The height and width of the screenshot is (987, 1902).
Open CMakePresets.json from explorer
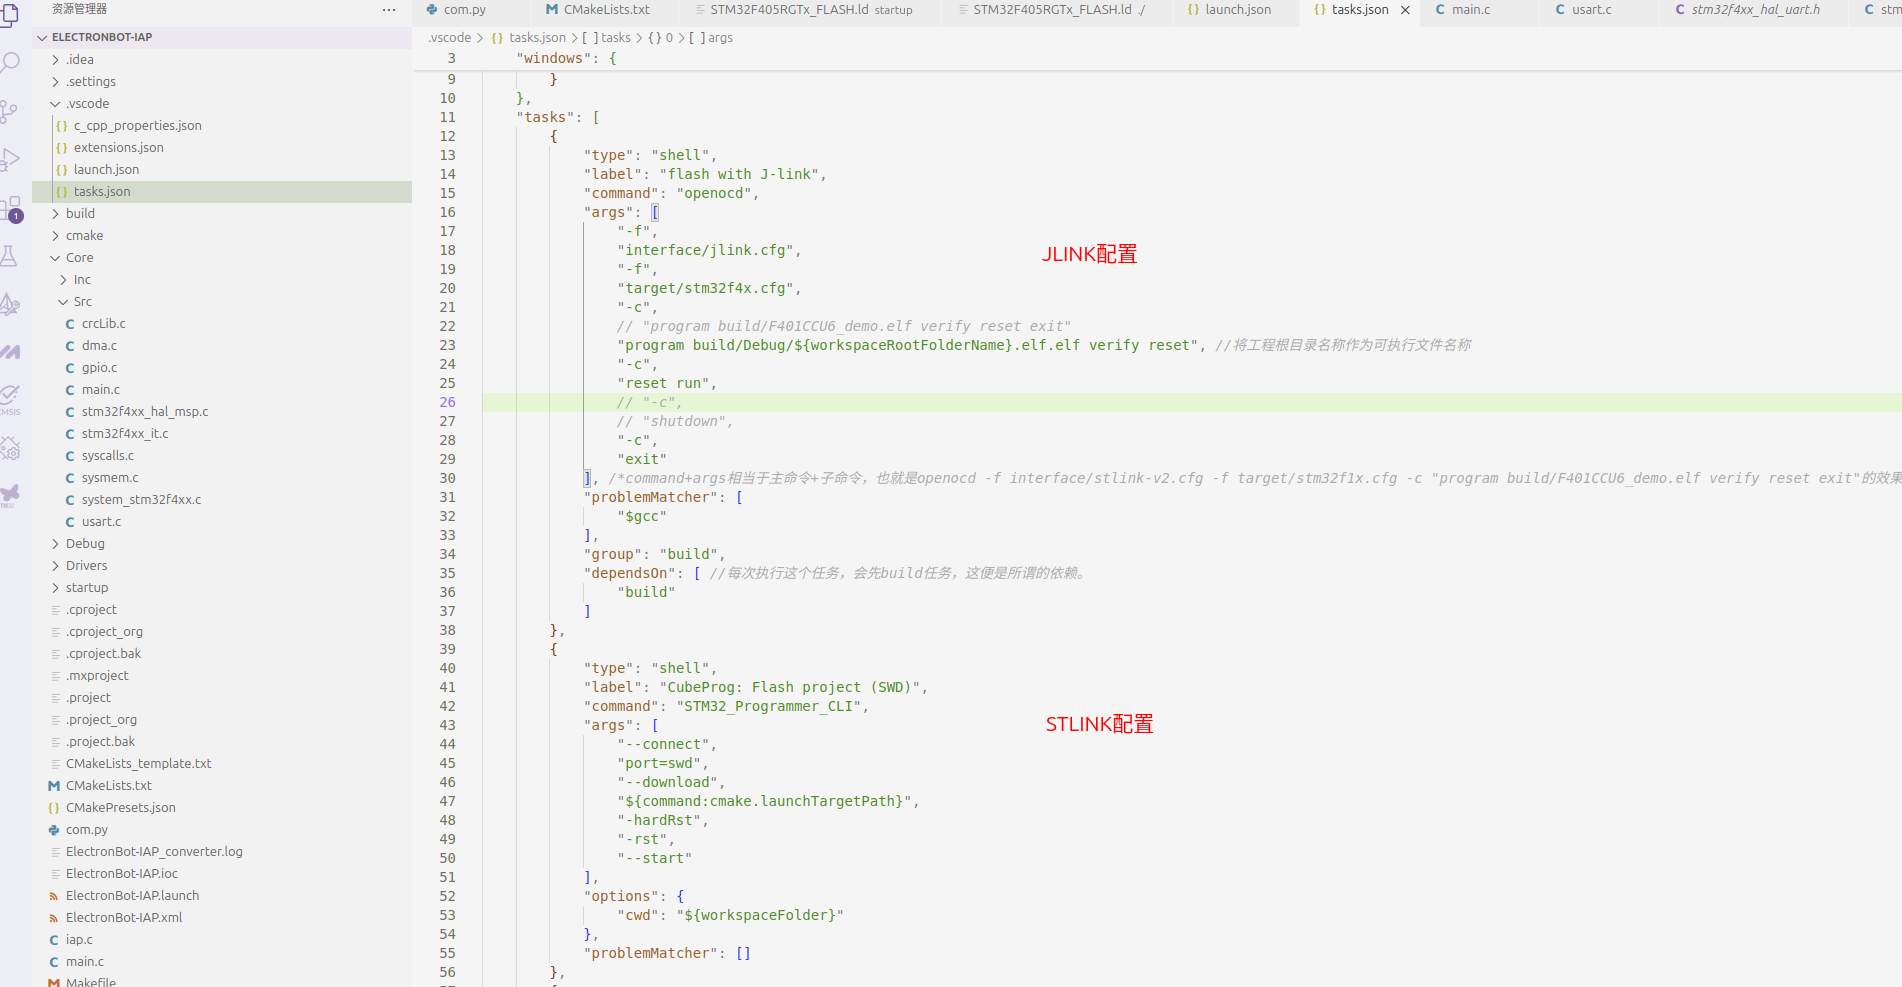coord(120,808)
